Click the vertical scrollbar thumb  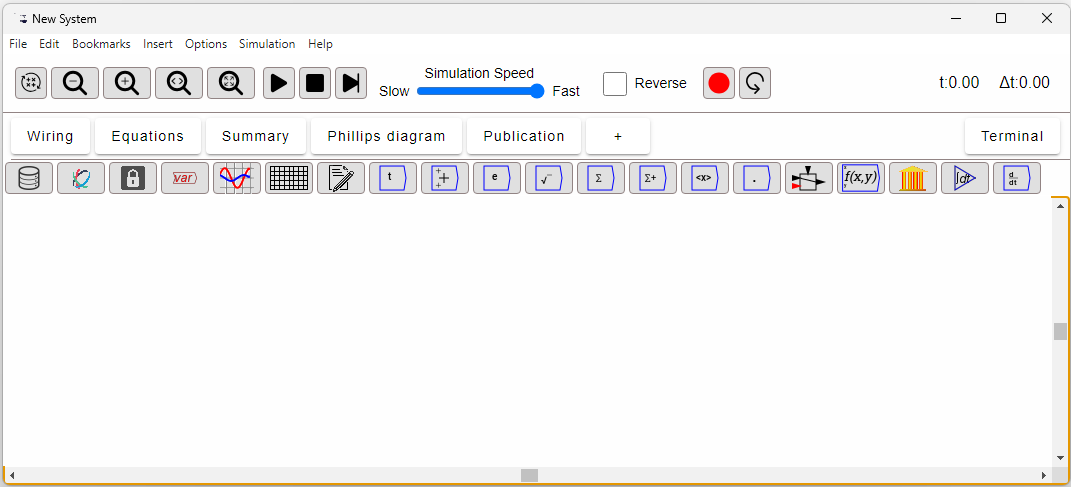1060,331
